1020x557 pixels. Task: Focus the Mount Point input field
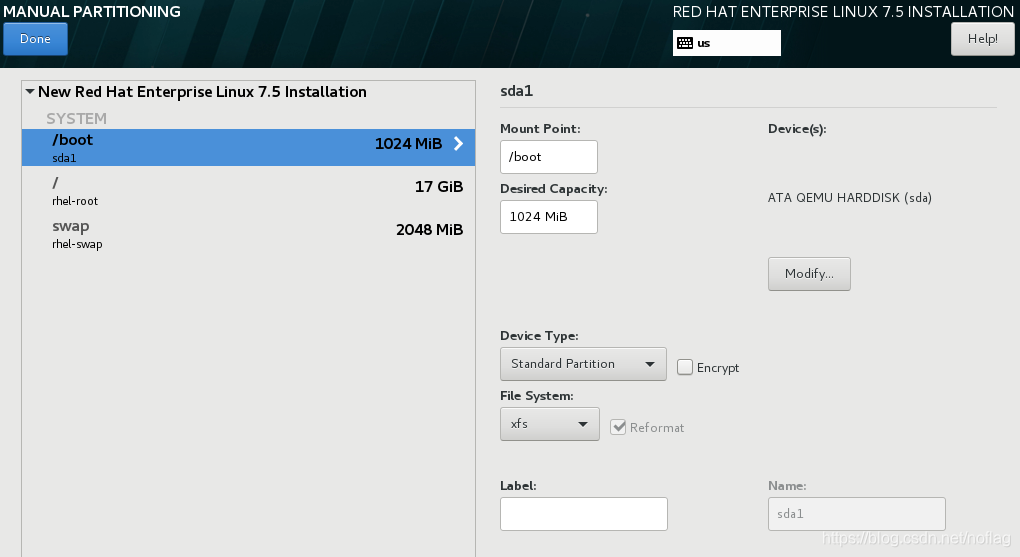click(549, 157)
